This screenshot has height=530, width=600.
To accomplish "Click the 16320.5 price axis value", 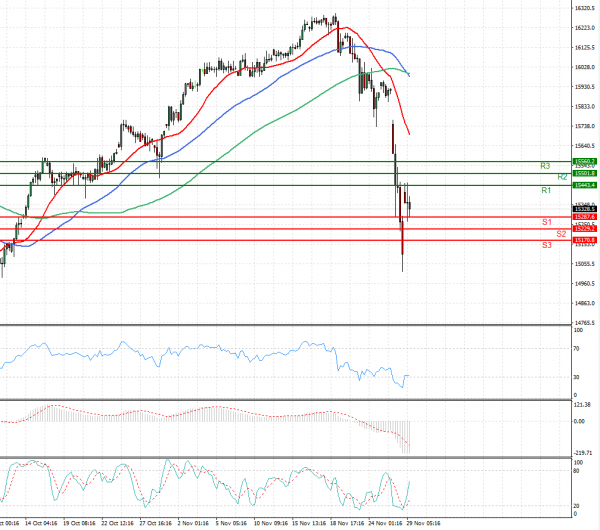I will click(x=585, y=8).
